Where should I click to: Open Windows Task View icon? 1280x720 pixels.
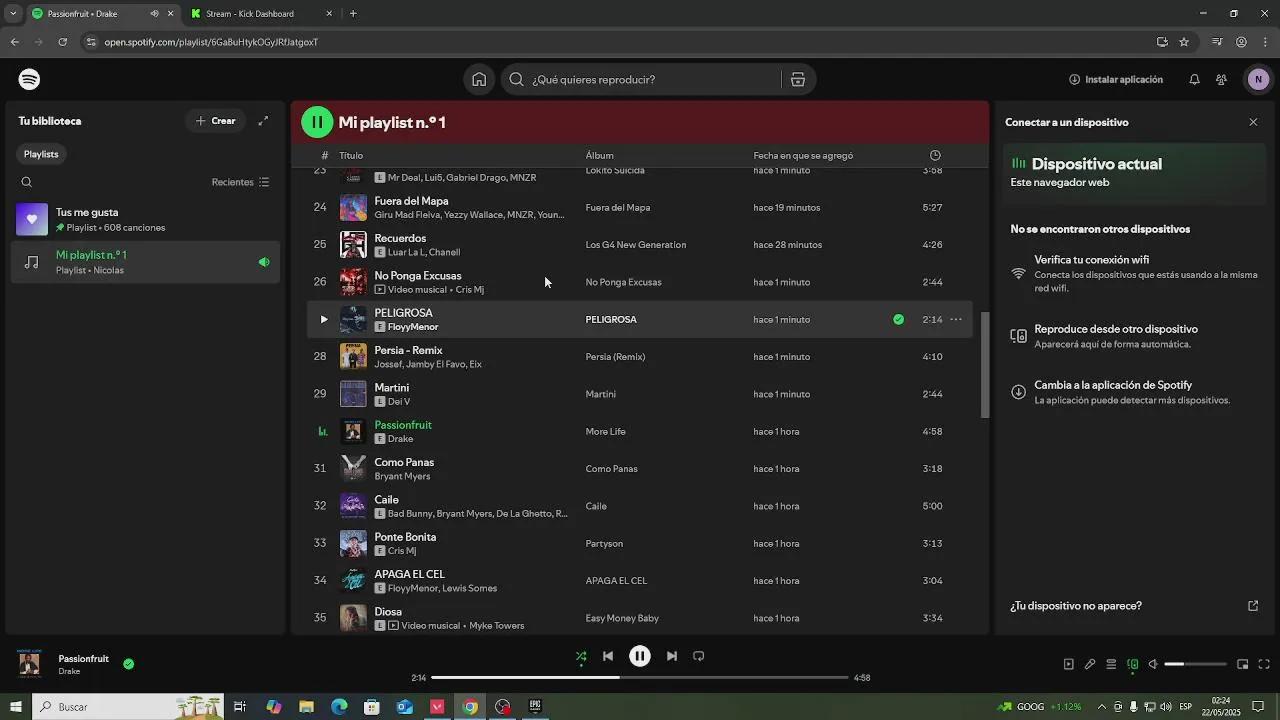point(240,707)
